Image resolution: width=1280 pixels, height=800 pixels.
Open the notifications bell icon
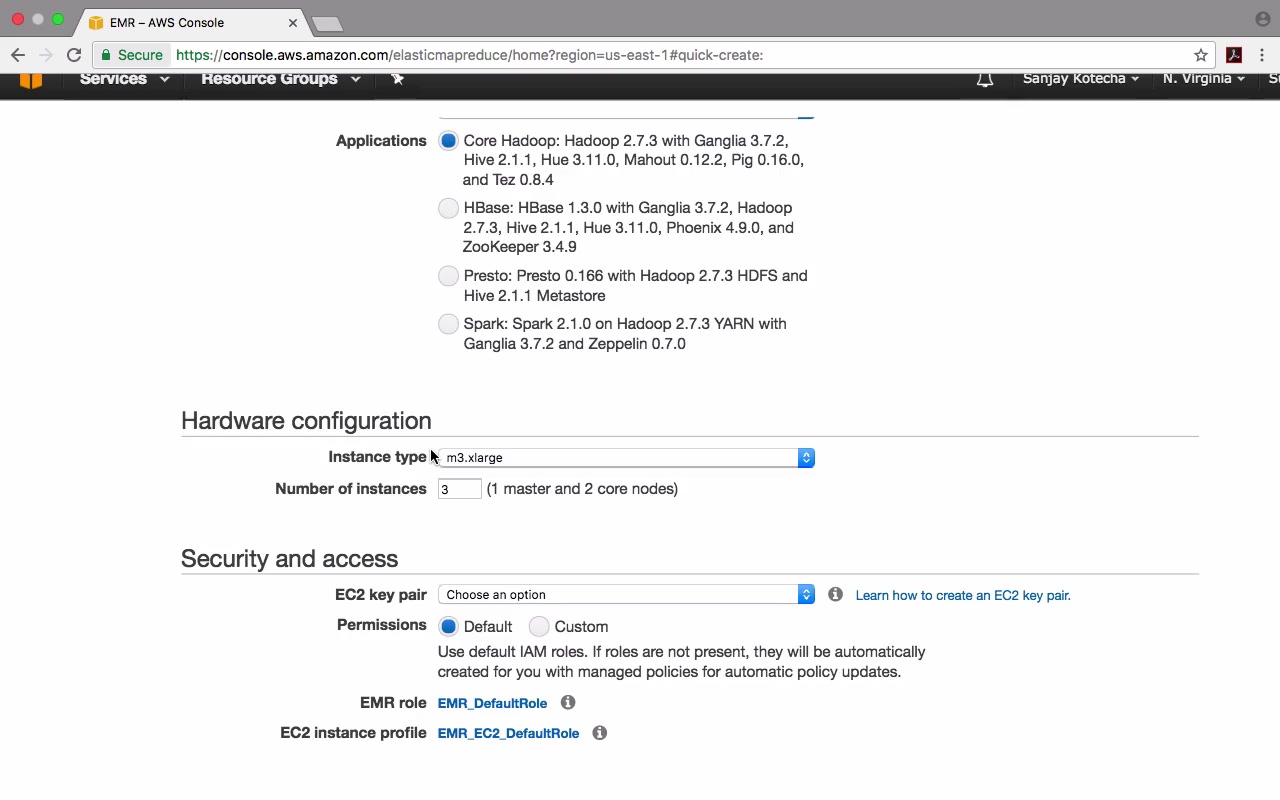985,79
